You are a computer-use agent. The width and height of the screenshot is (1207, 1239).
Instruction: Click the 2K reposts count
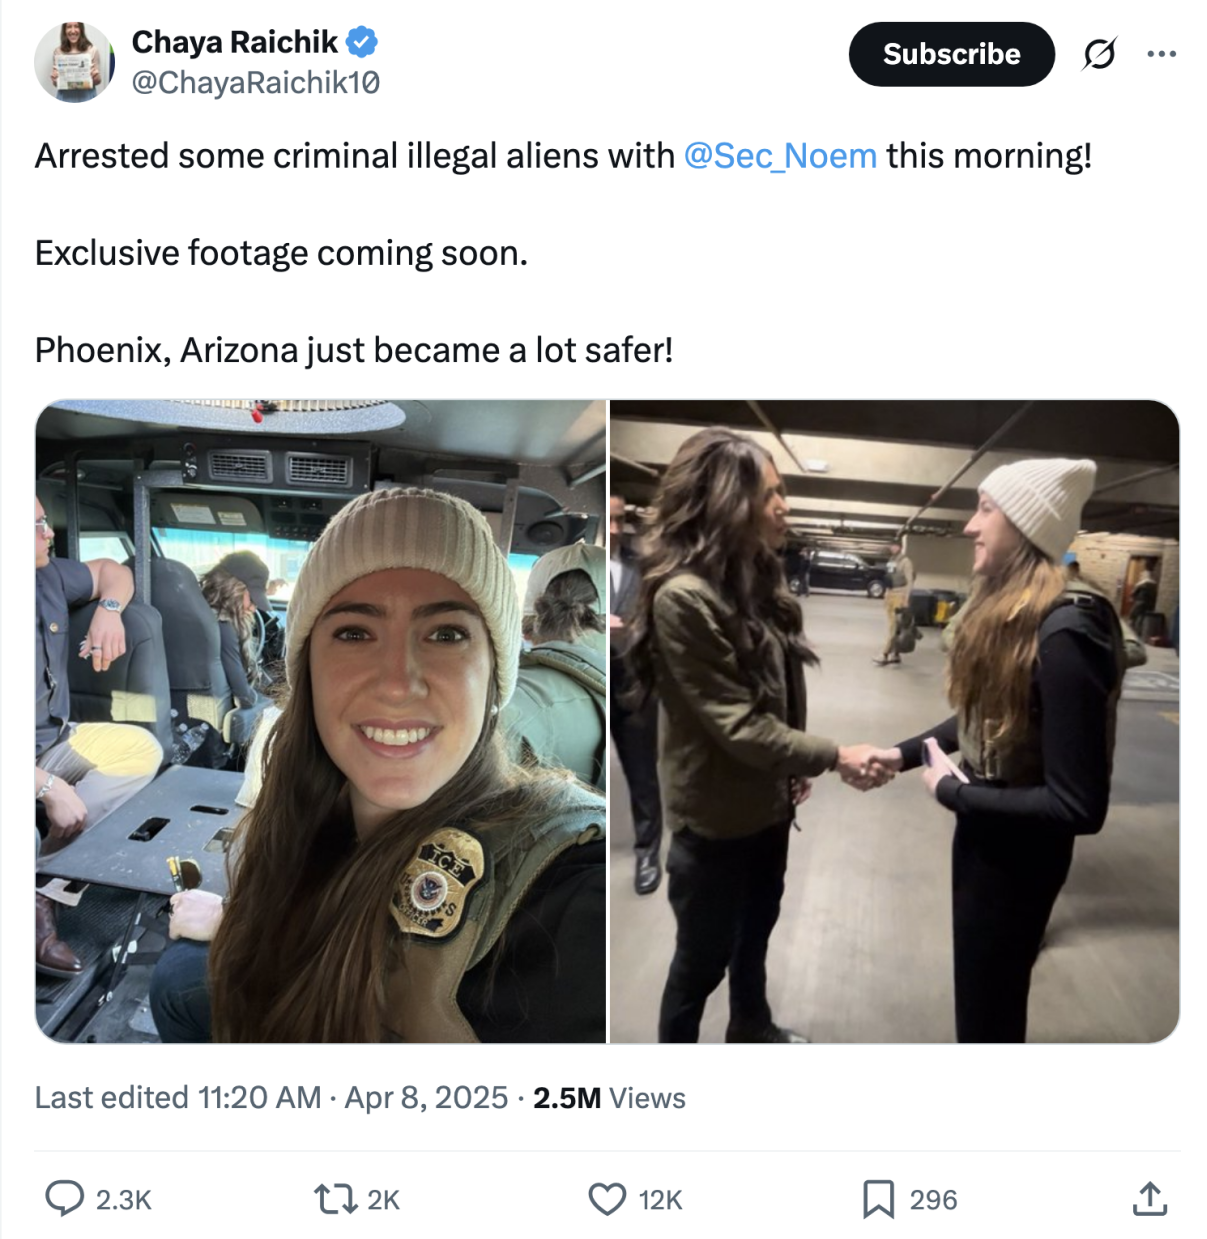[383, 1199]
